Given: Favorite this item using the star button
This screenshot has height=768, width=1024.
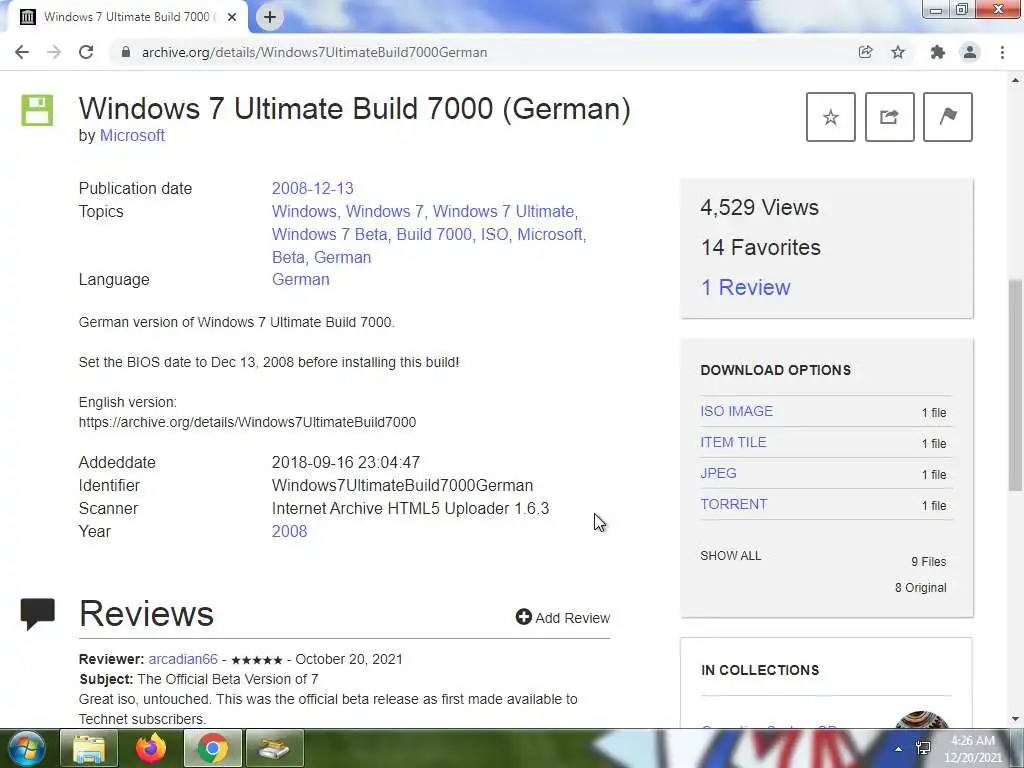Looking at the screenshot, I should coord(831,117).
